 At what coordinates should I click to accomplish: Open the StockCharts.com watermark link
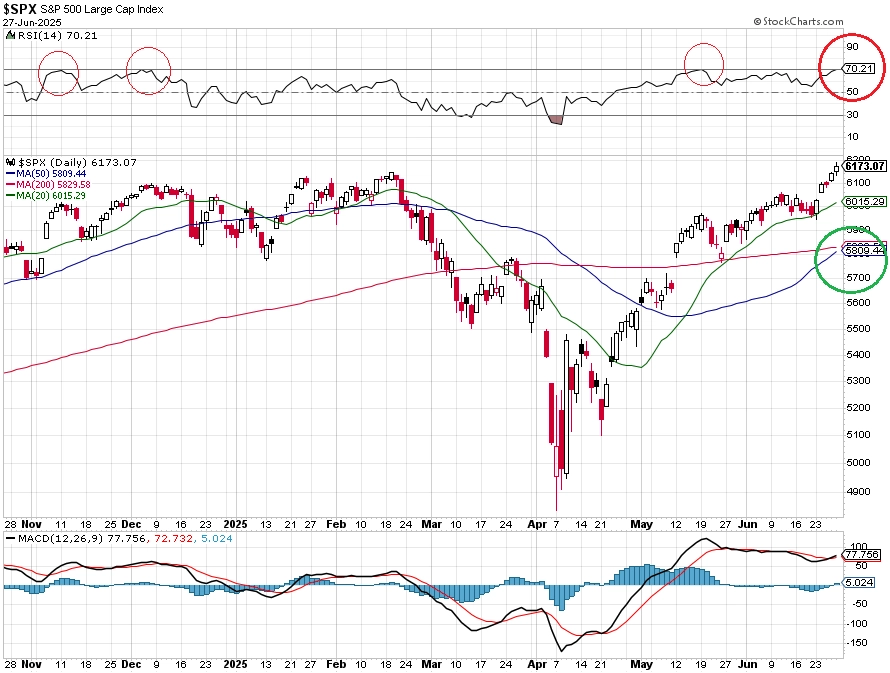[x=803, y=22]
